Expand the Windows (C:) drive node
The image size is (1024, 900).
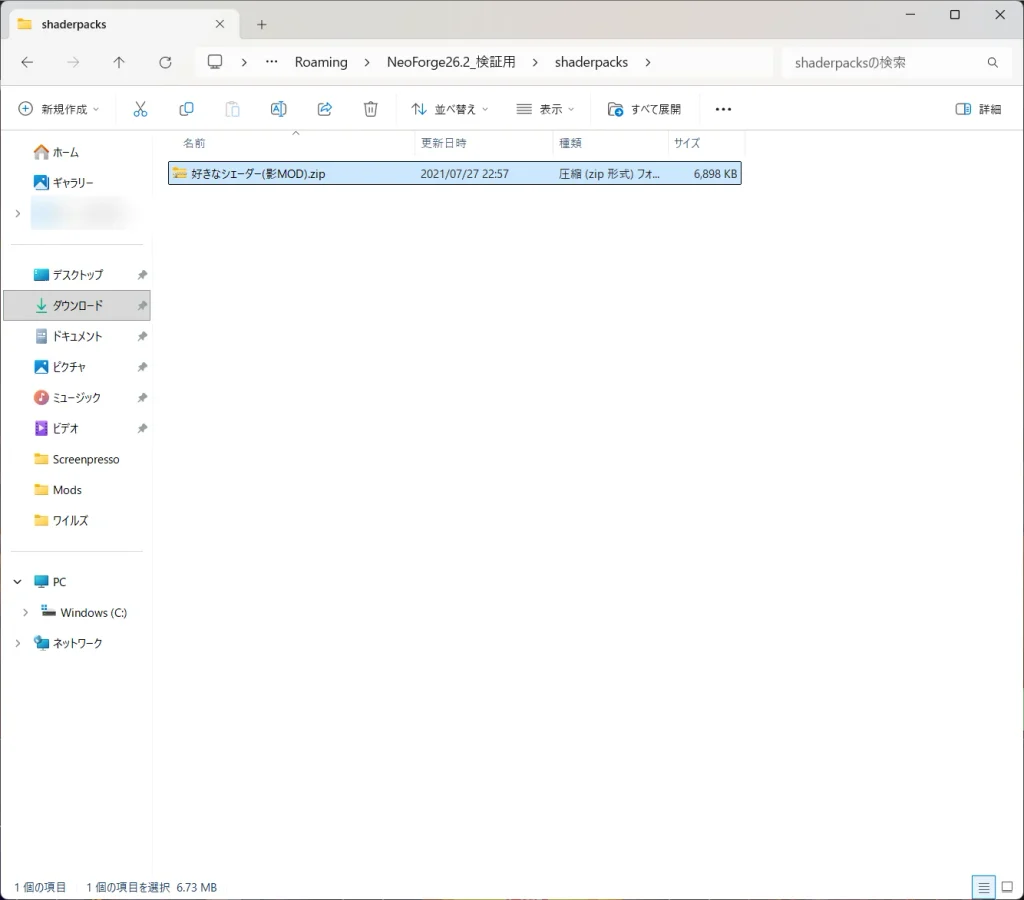click(x=25, y=612)
